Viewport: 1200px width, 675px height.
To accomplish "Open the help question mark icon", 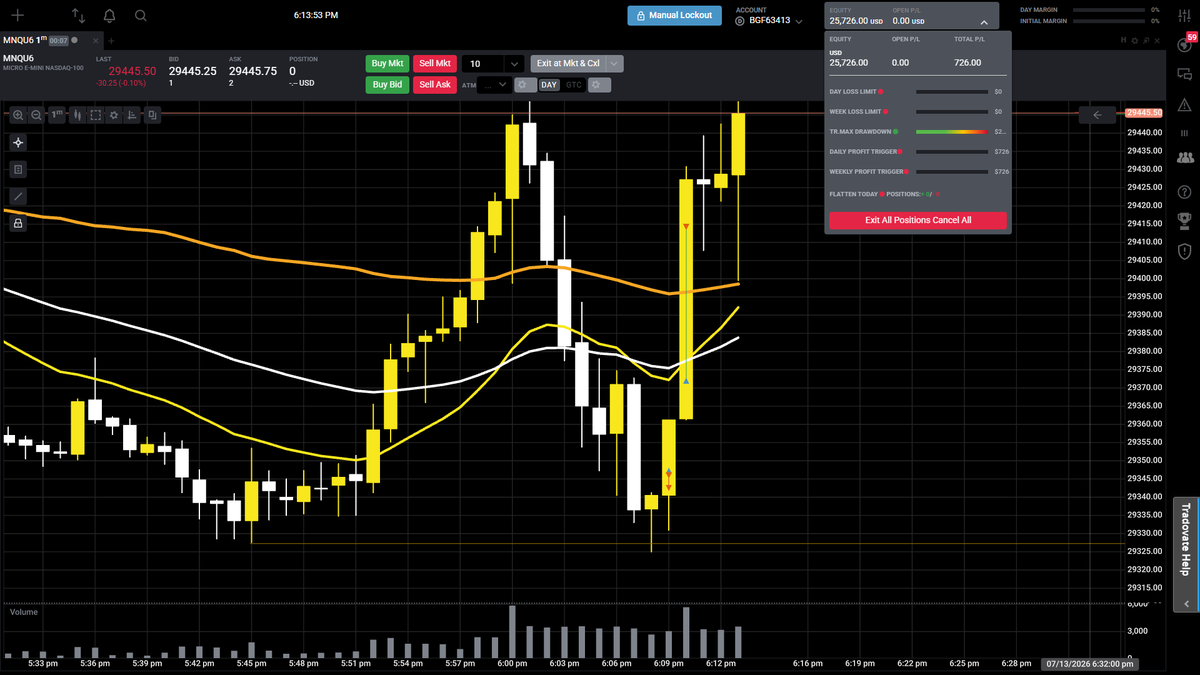I will click(x=1185, y=192).
